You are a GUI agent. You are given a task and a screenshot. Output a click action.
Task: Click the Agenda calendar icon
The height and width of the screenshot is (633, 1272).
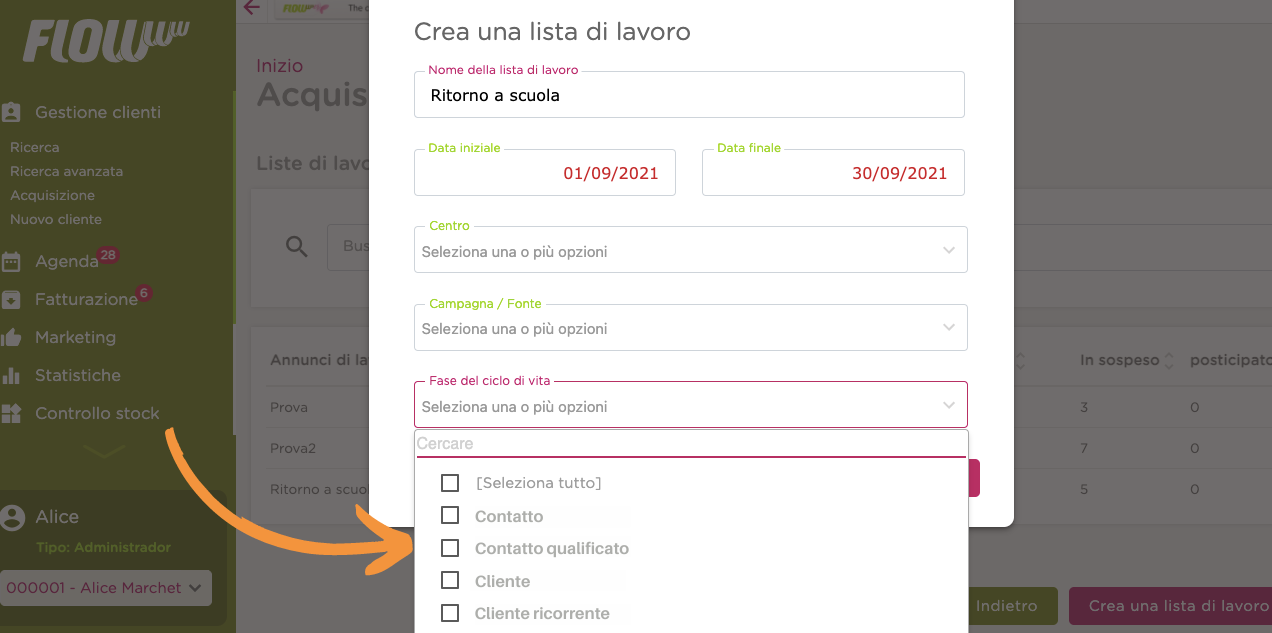[x=12, y=262]
